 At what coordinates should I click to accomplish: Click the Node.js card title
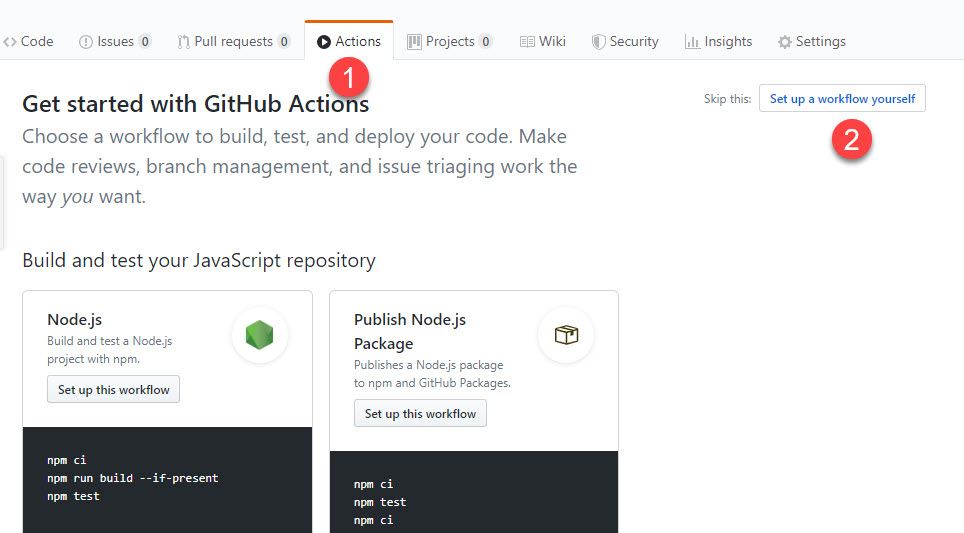[x=74, y=320]
